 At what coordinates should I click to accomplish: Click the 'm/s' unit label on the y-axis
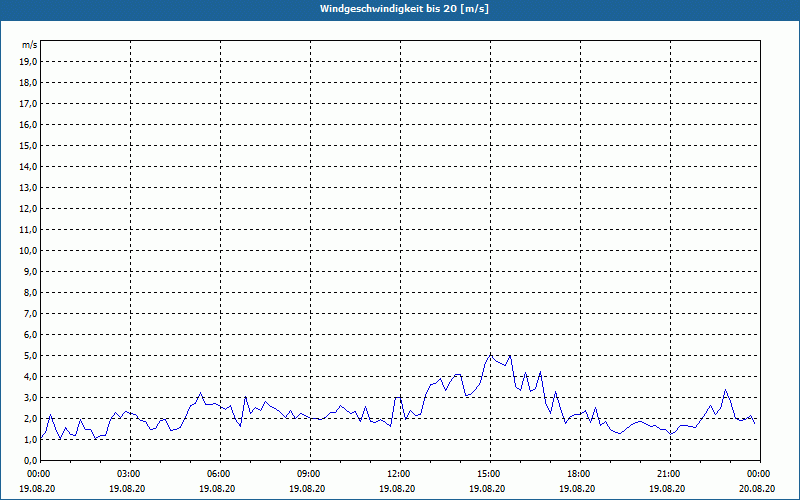pos(30,45)
